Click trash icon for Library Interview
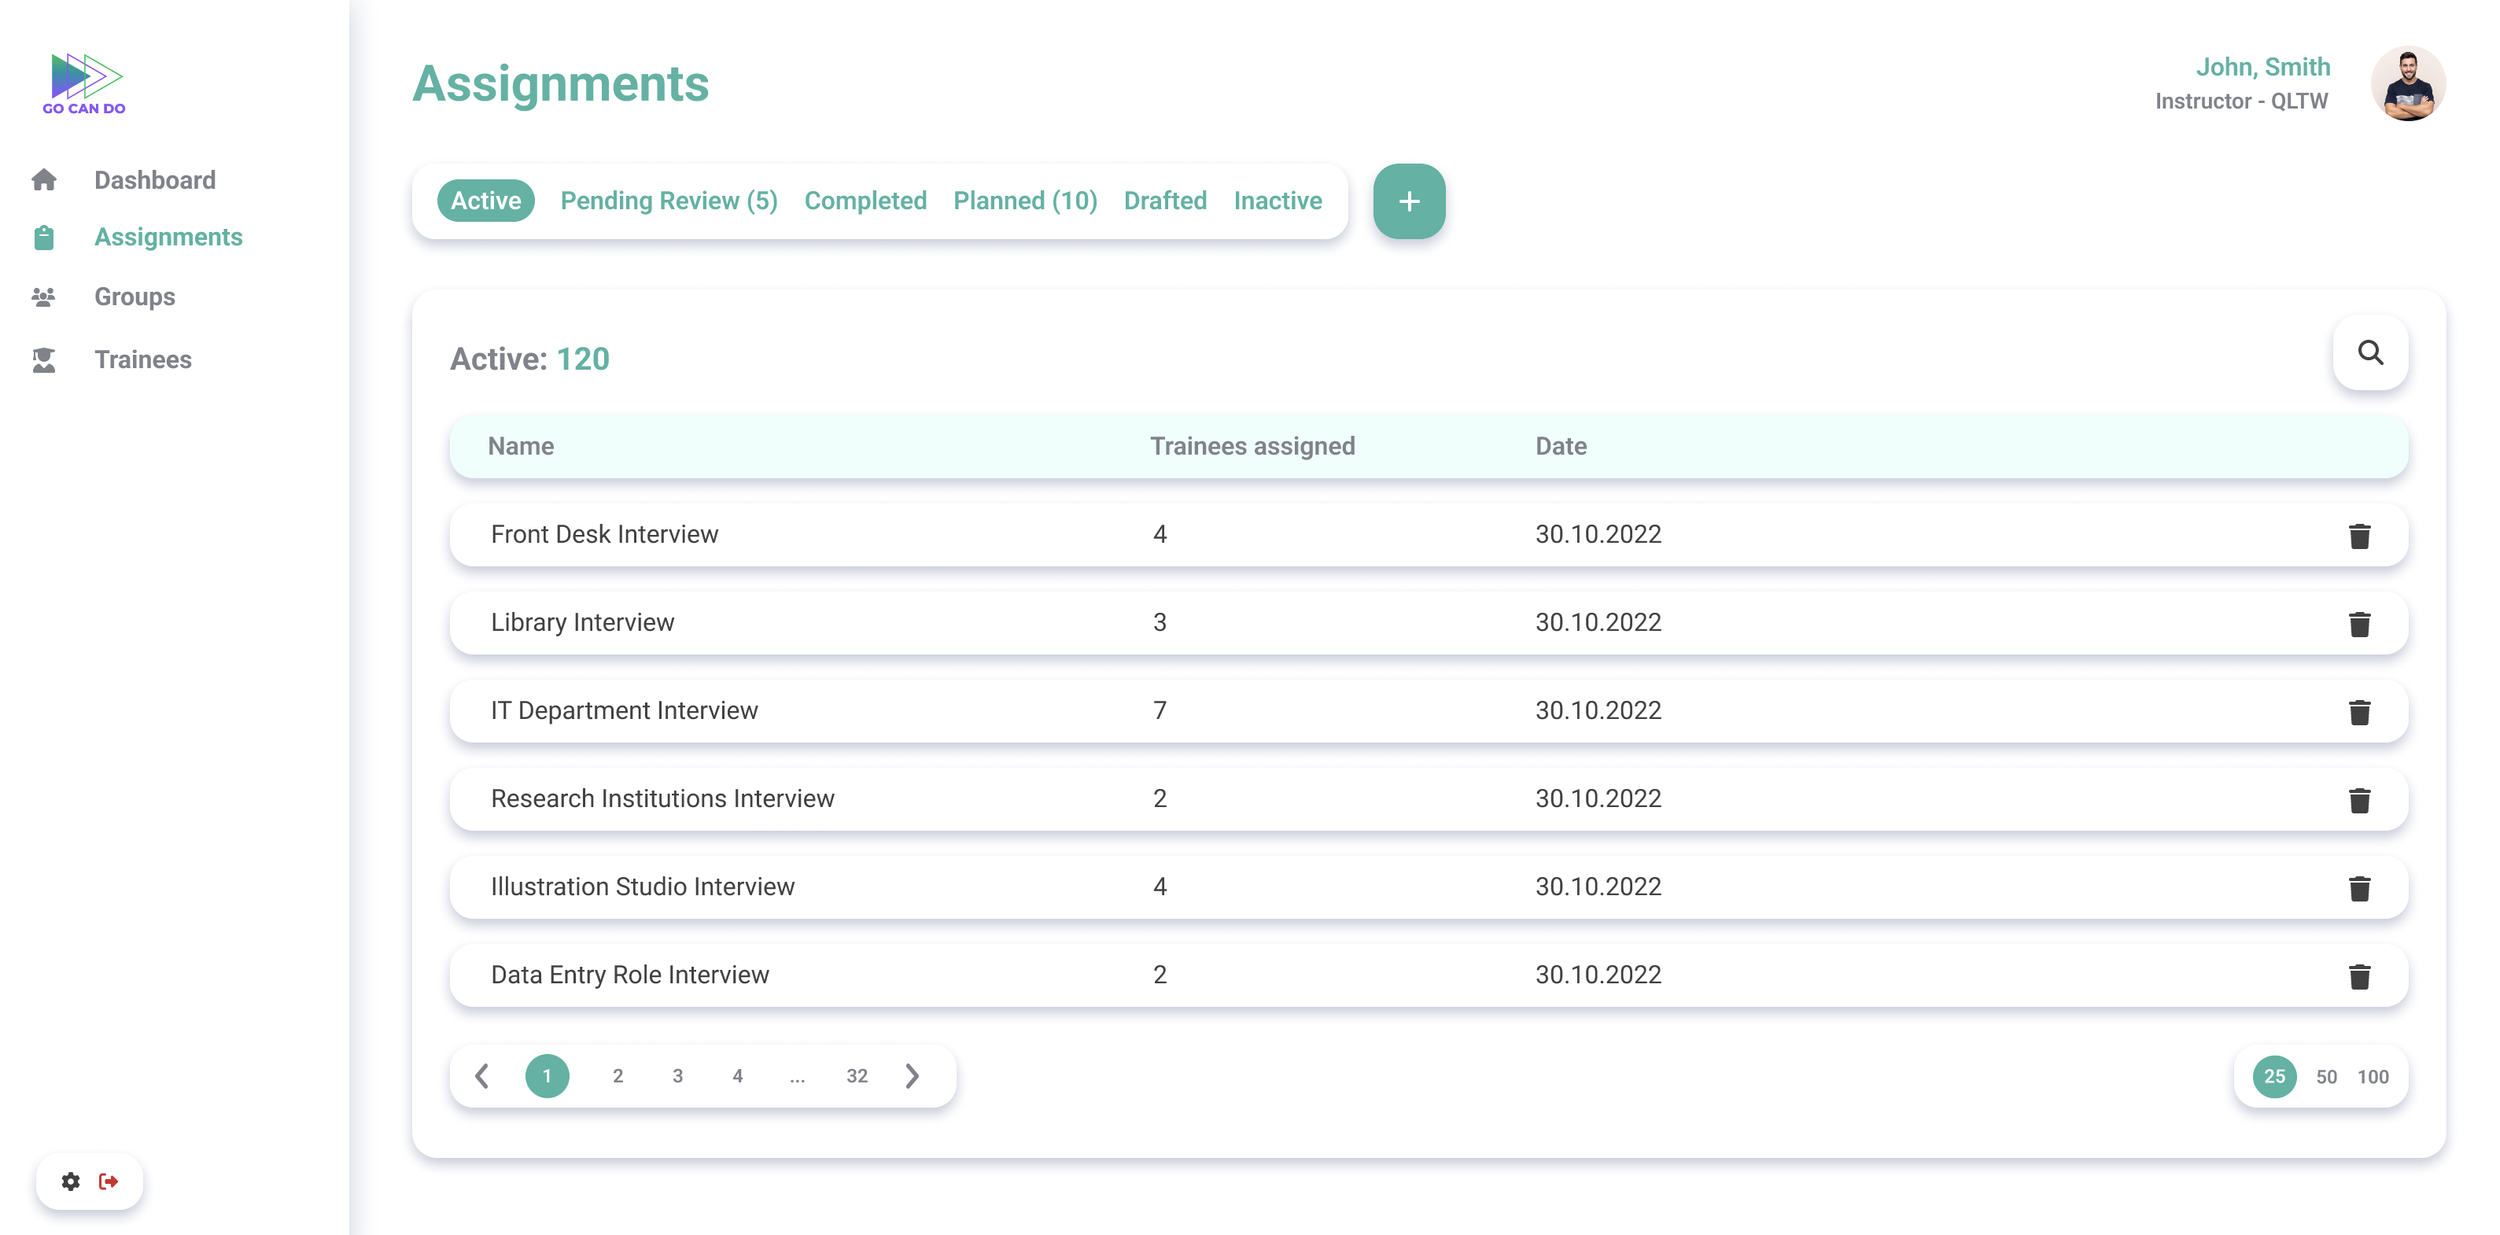2500x1235 pixels. click(x=2359, y=624)
